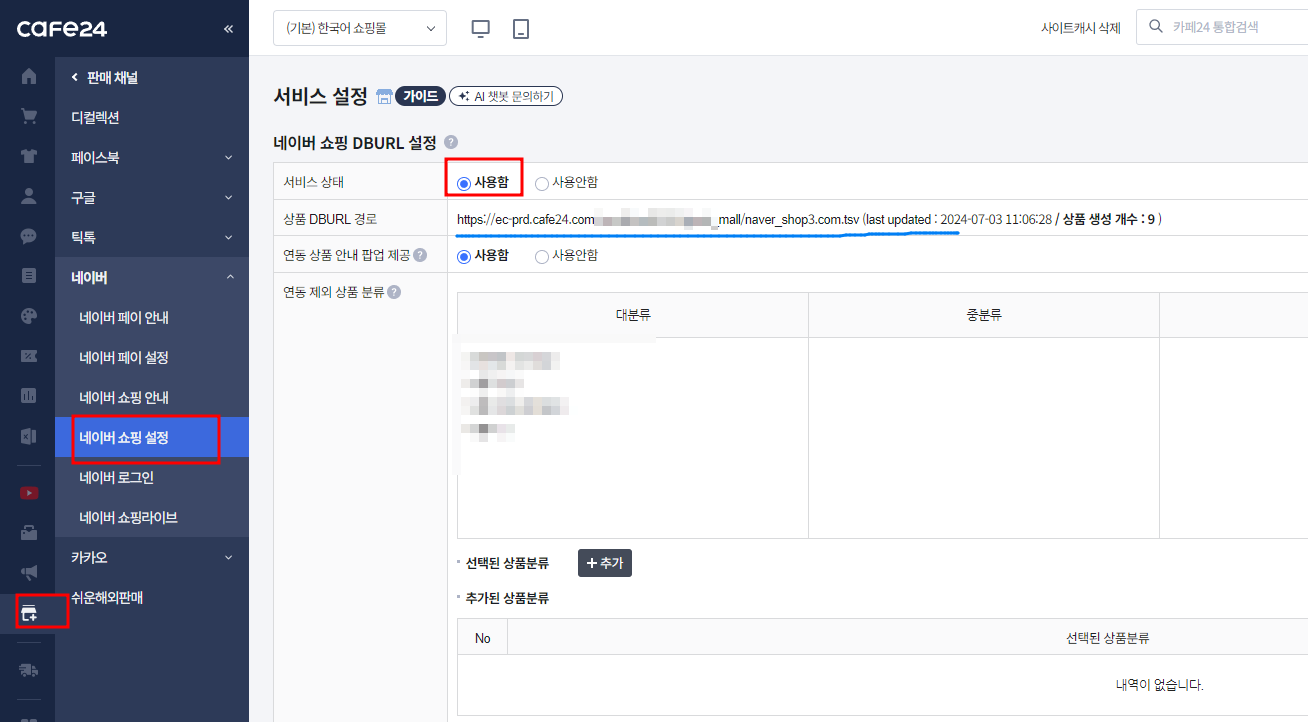Open the YouTube video icon in sidebar
The image size is (1308, 722).
tap(29, 493)
